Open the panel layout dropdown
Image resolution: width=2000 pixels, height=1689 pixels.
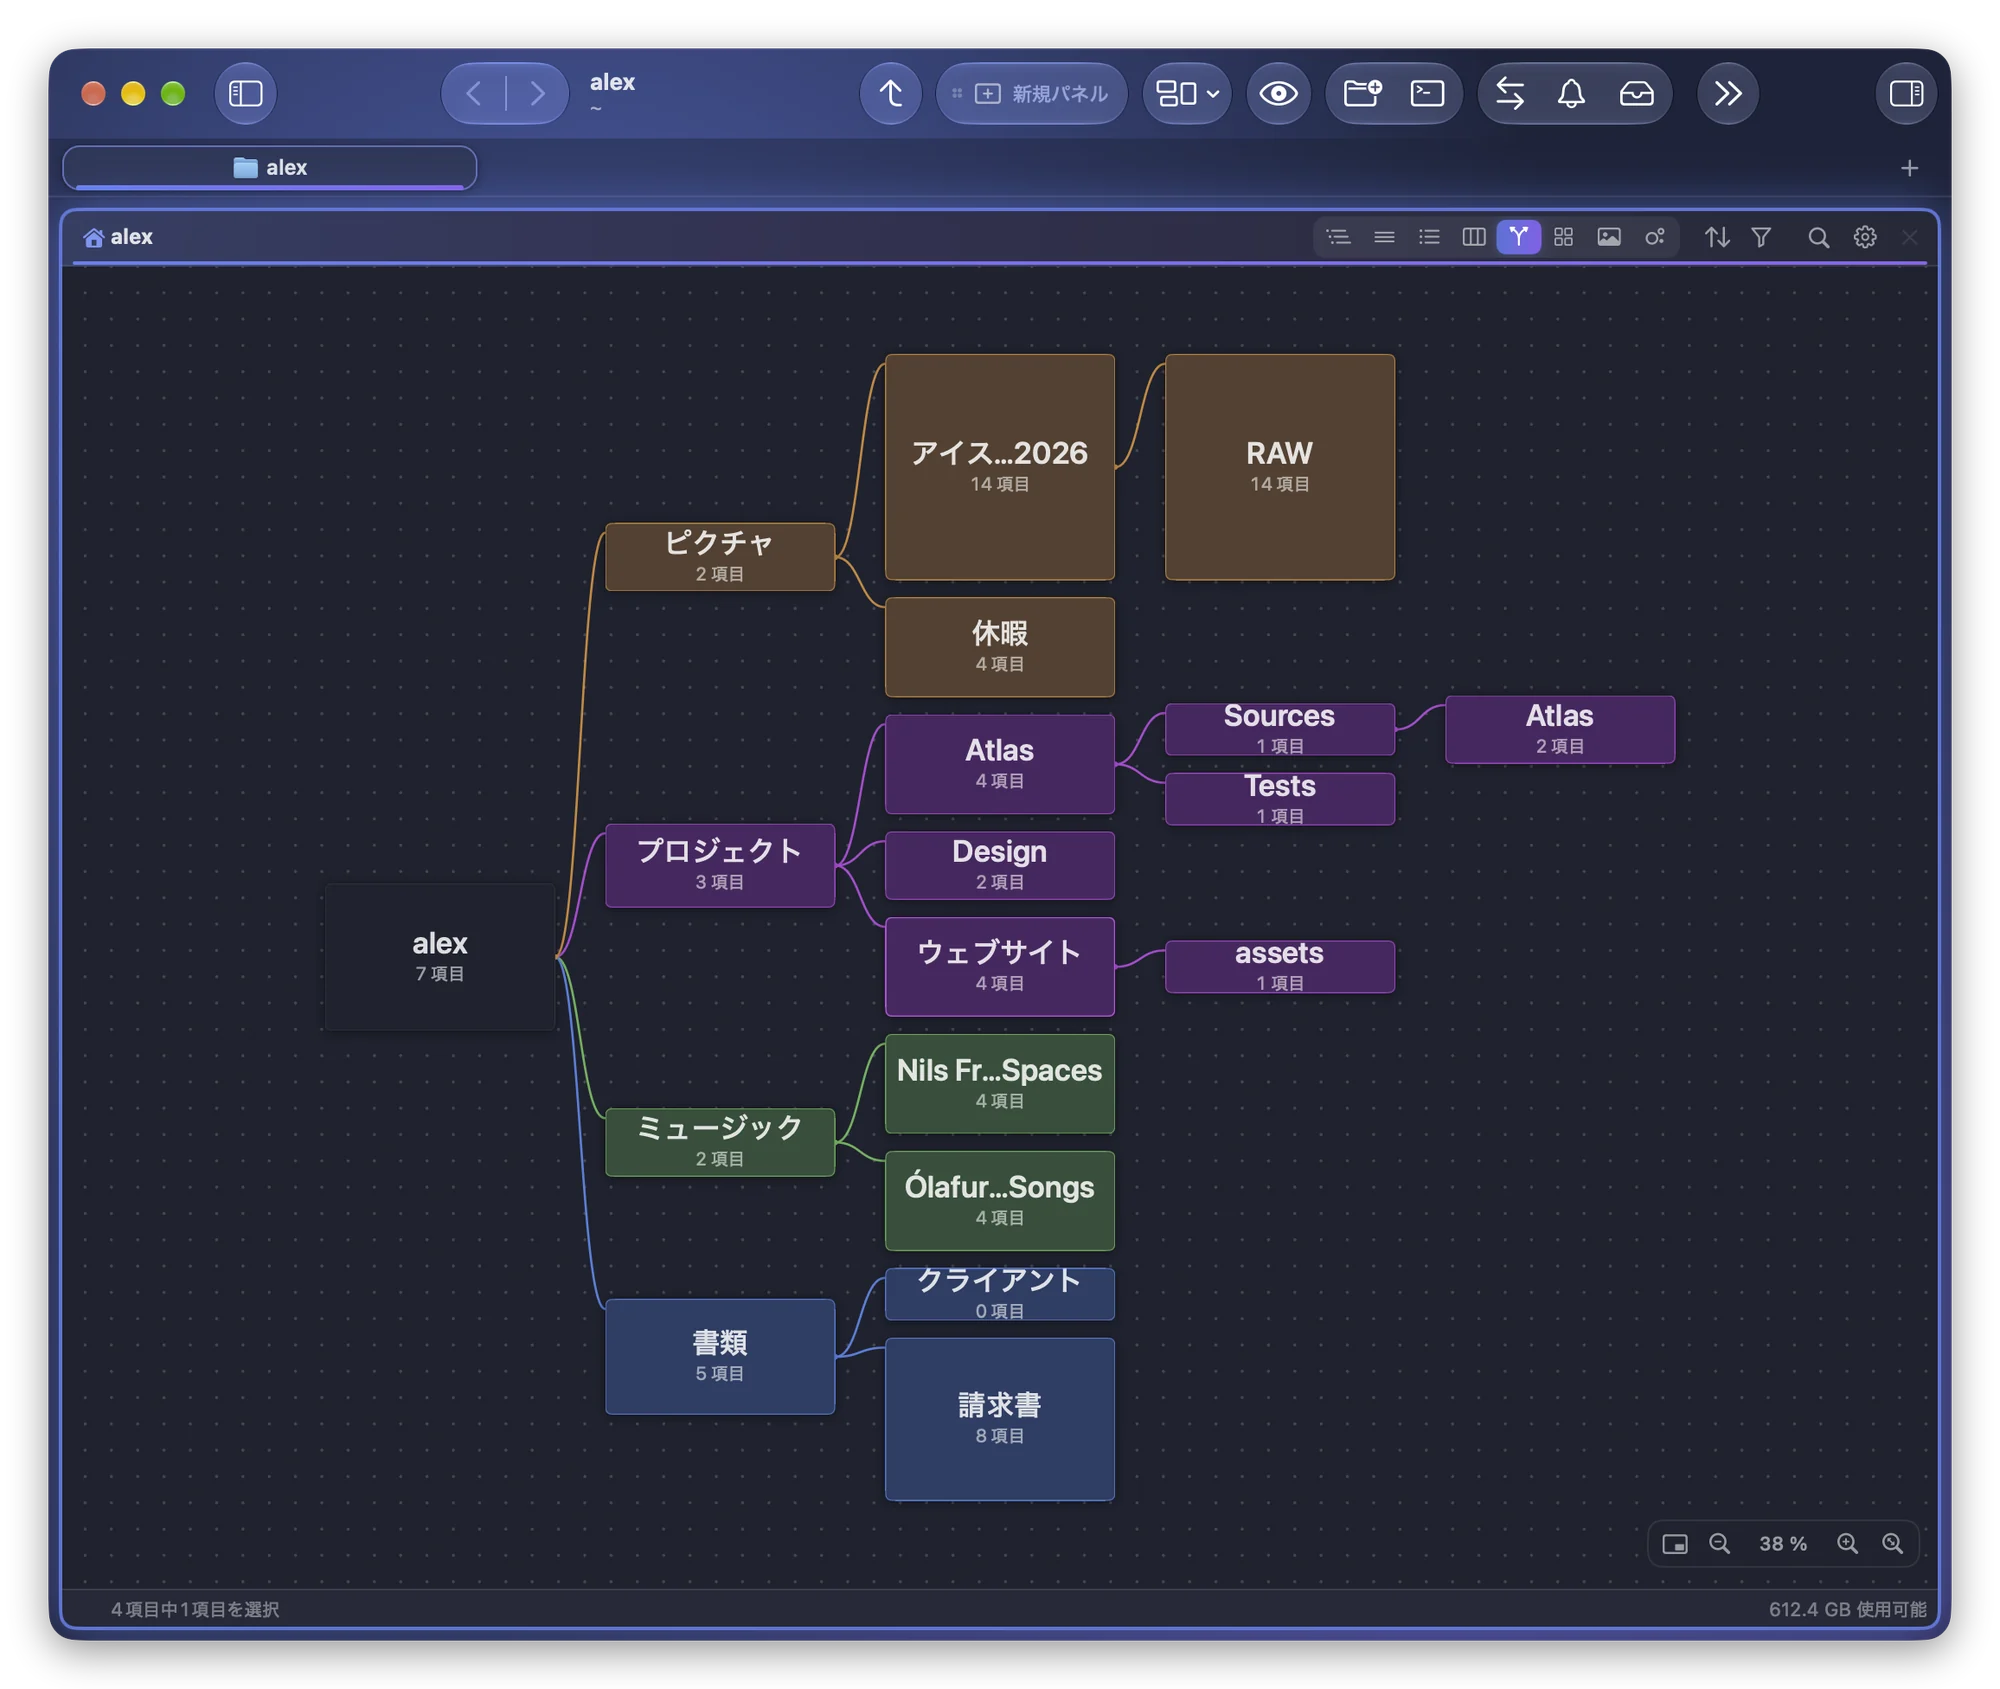1187,94
